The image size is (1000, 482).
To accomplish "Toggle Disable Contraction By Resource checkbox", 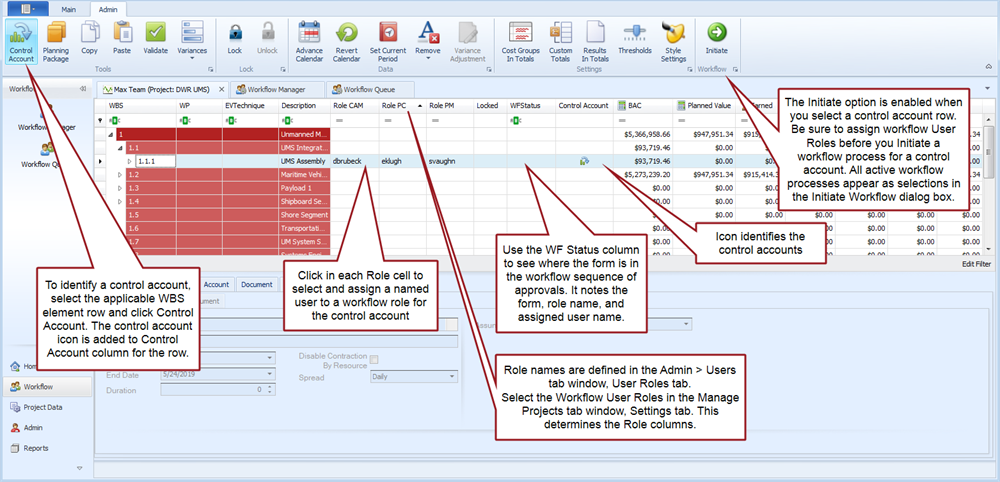I will tap(374, 360).
